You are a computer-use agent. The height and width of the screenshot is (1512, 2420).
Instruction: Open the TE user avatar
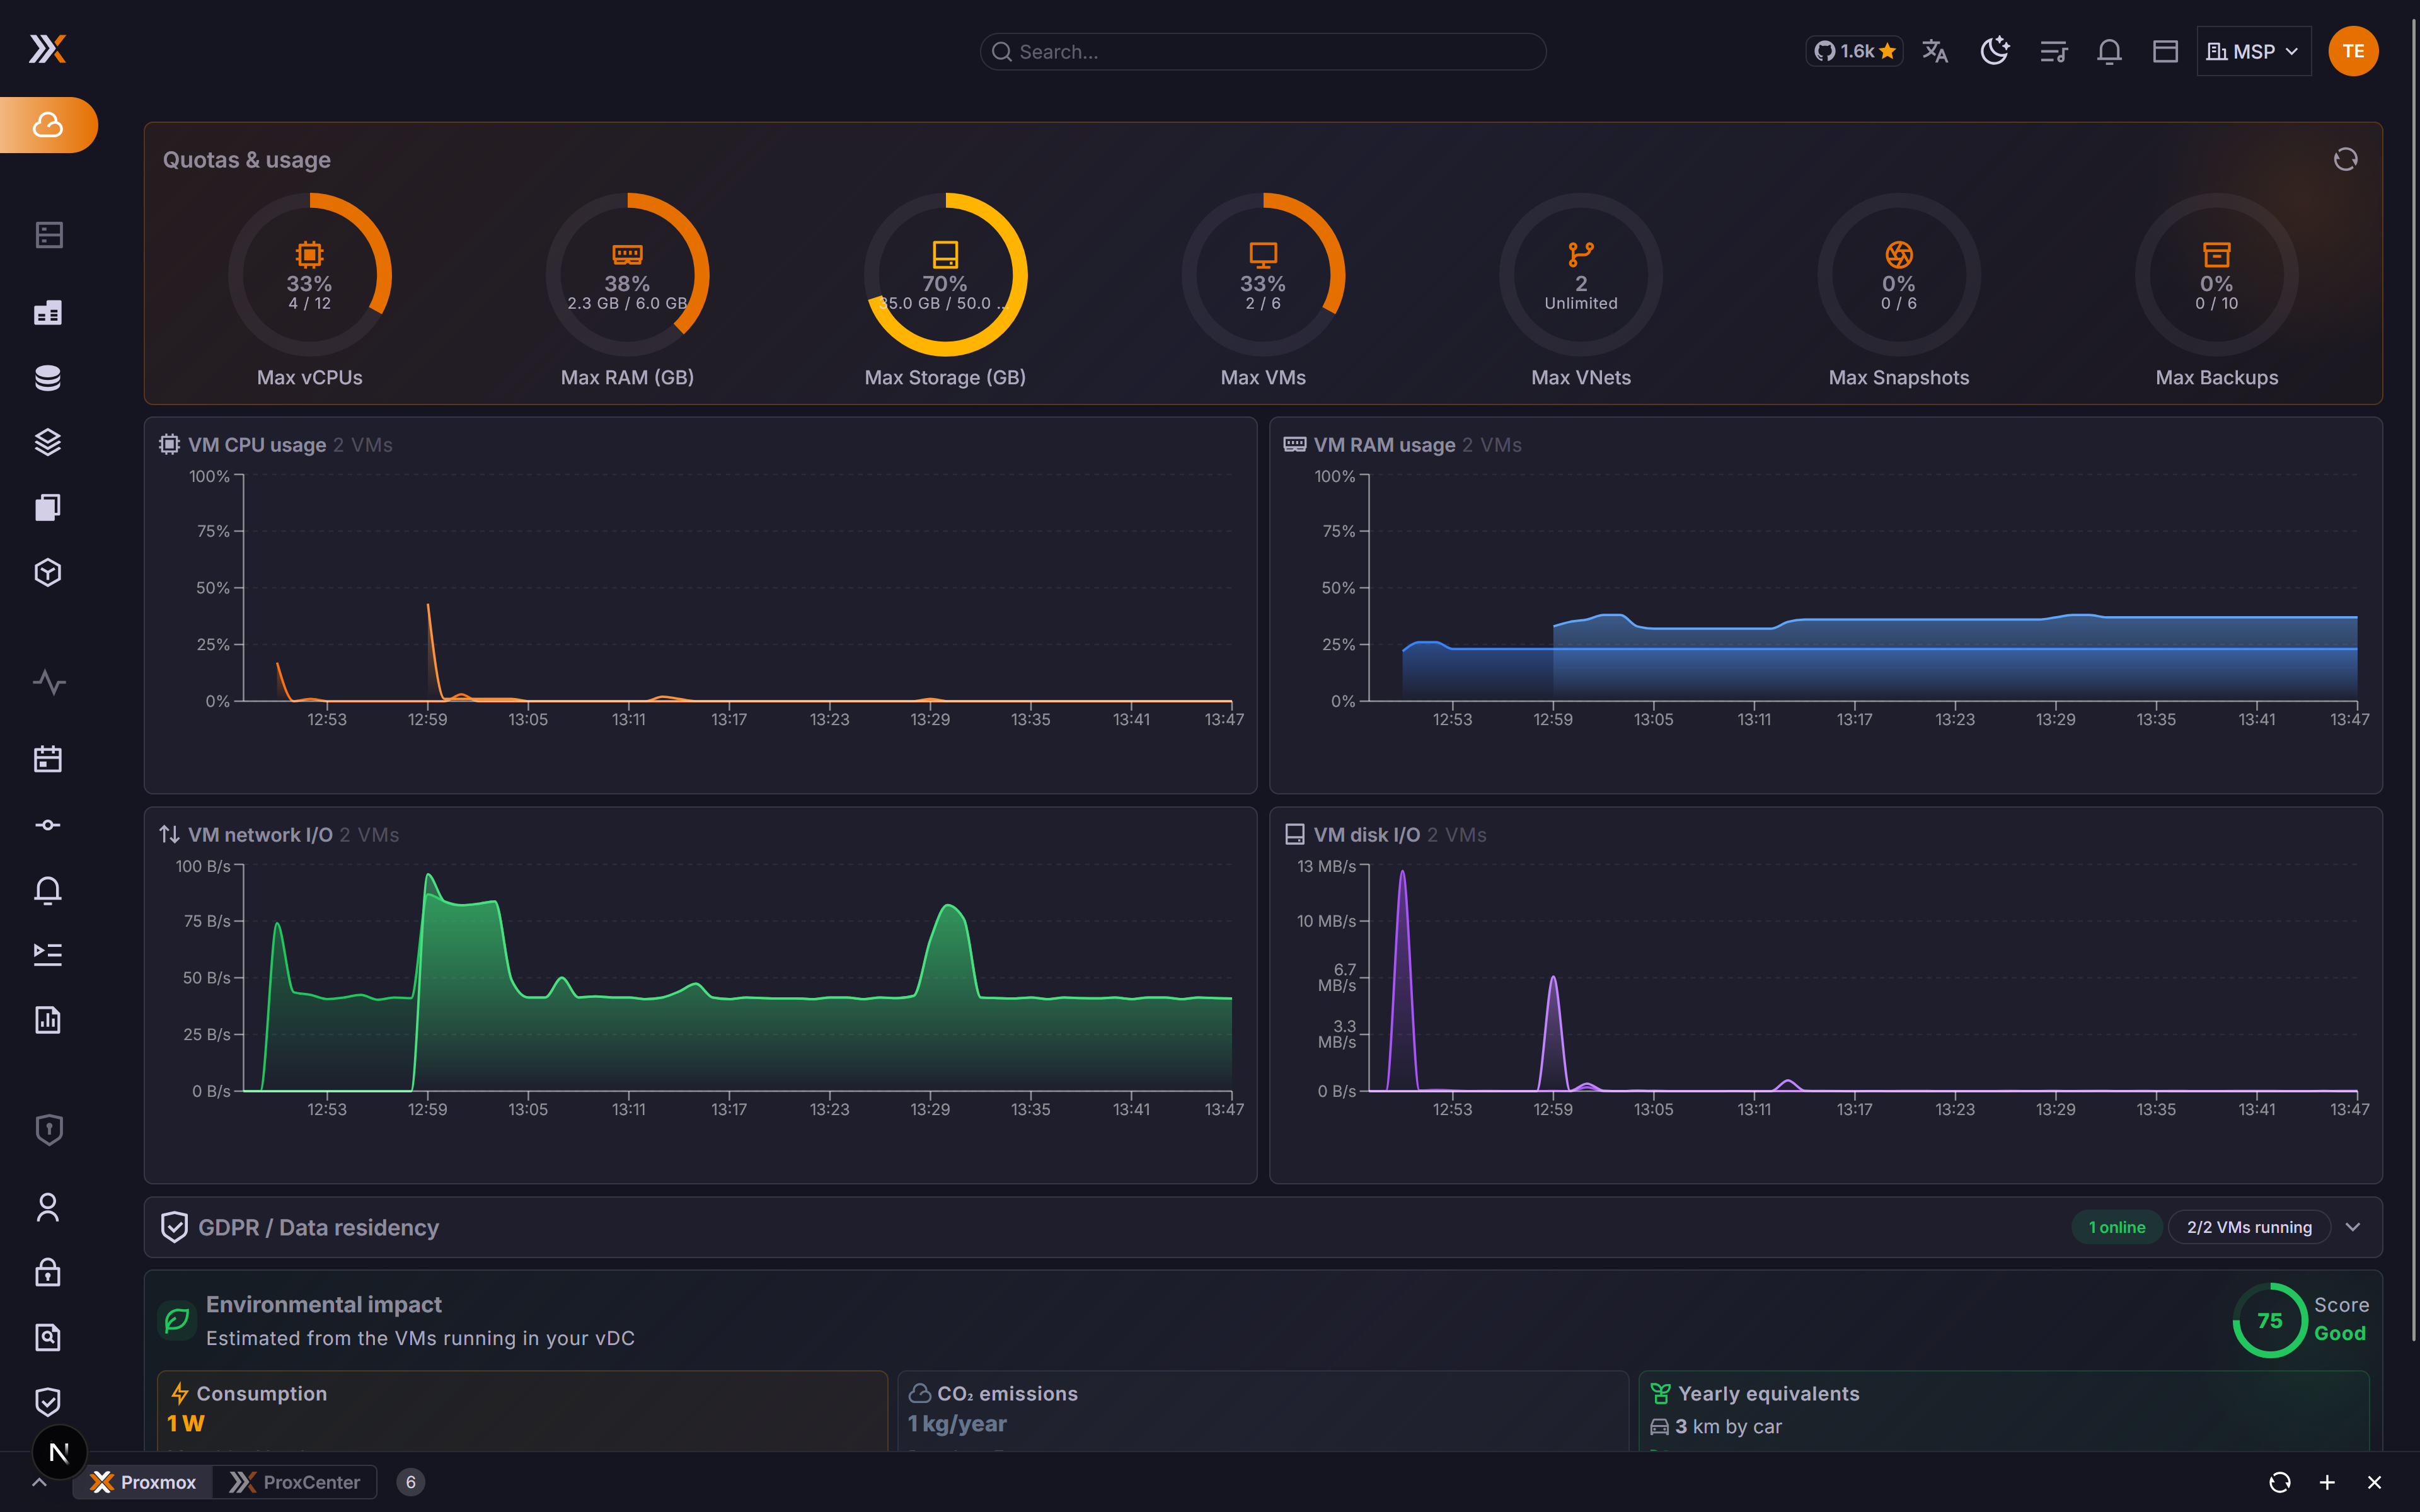coord(2353,51)
